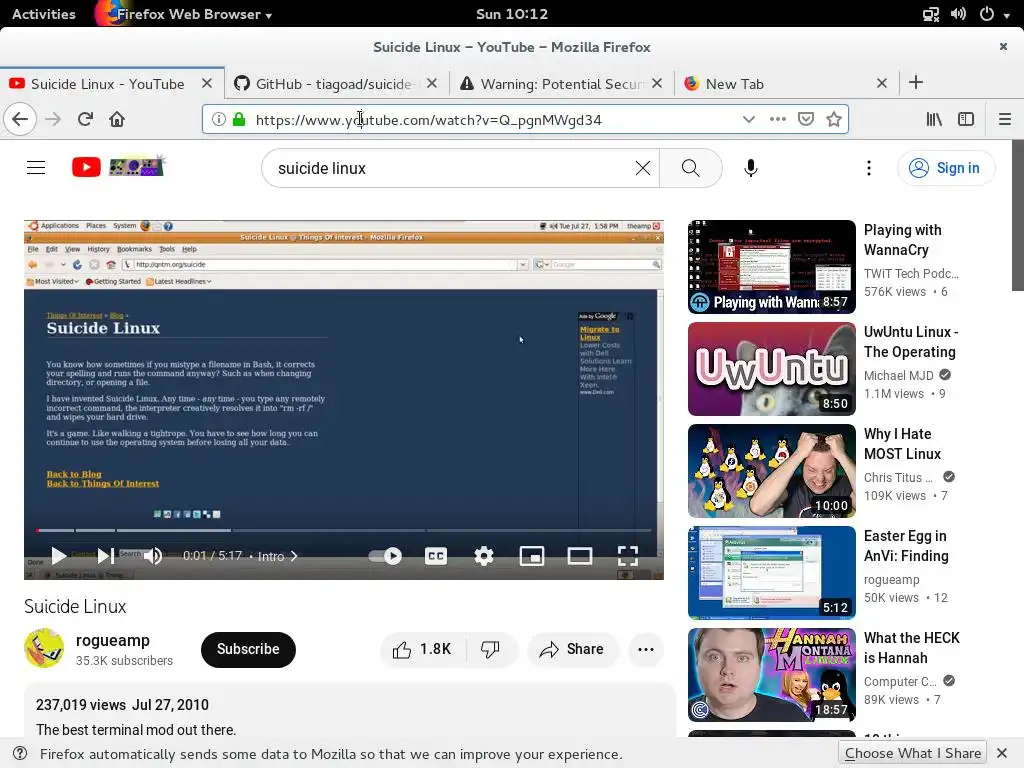The width and height of the screenshot is (1024, 768).
Task: Close the New Tab tab
Action: tap(882, 84)
